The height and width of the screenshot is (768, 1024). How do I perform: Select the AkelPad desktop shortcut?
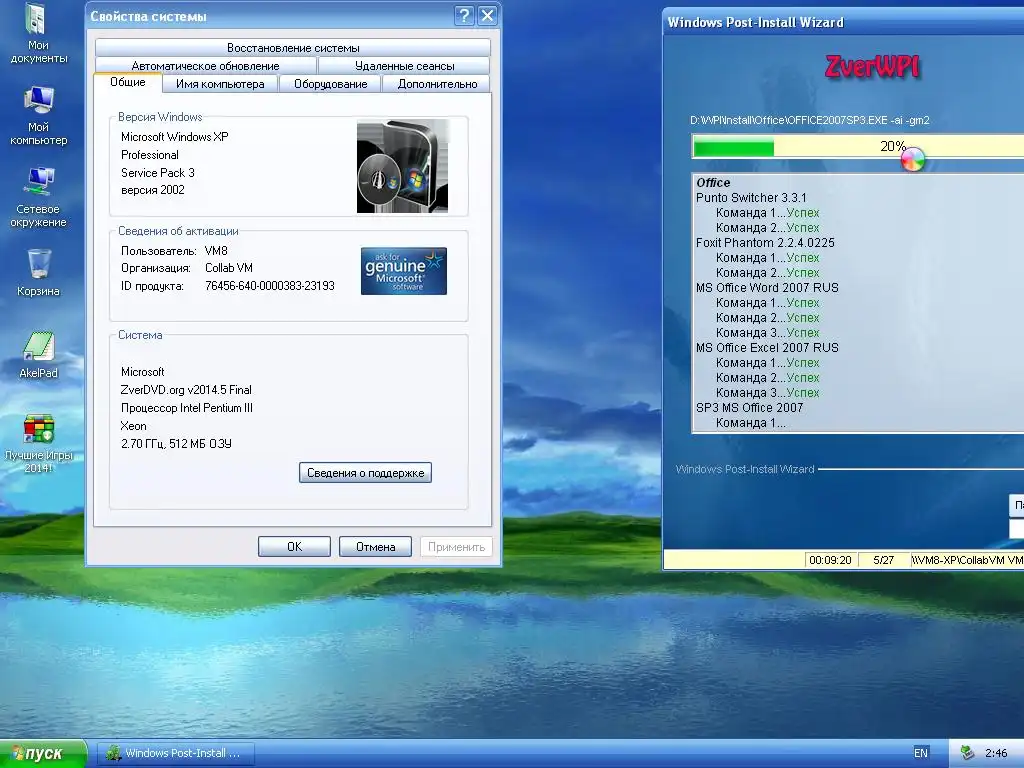tap(38, 355)
